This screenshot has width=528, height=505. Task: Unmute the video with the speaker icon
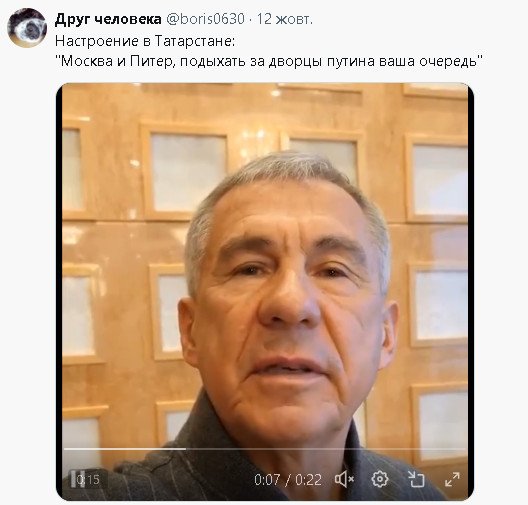coord(344,479)
